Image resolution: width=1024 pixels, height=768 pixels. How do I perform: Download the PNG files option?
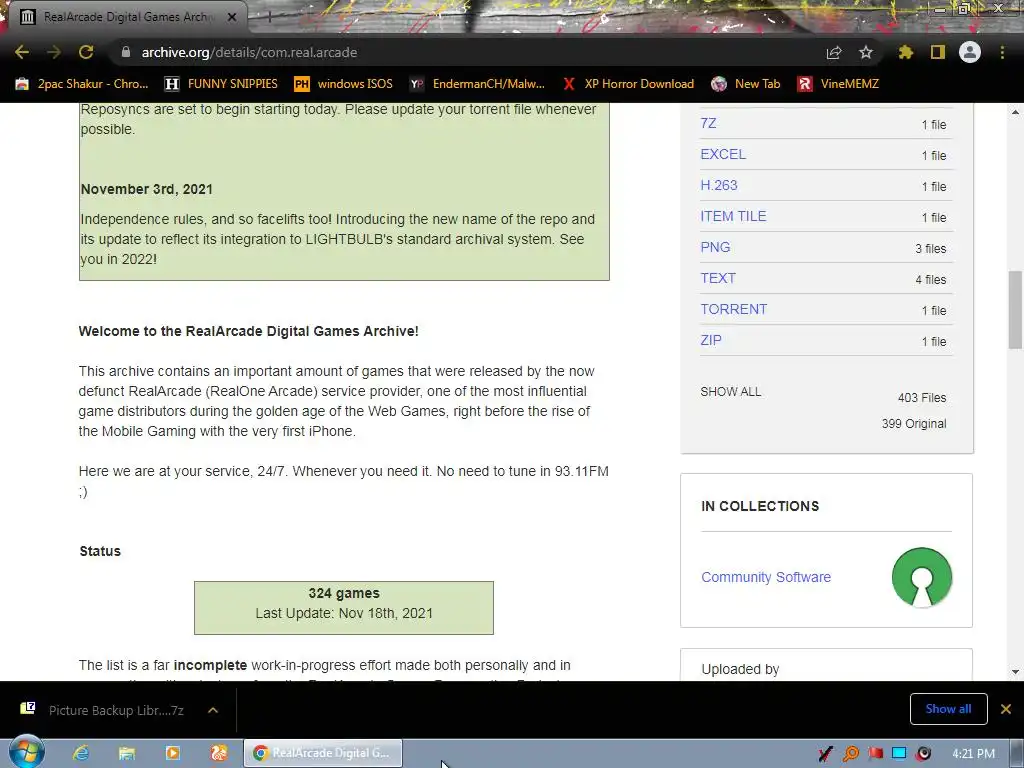pos(715,248)
